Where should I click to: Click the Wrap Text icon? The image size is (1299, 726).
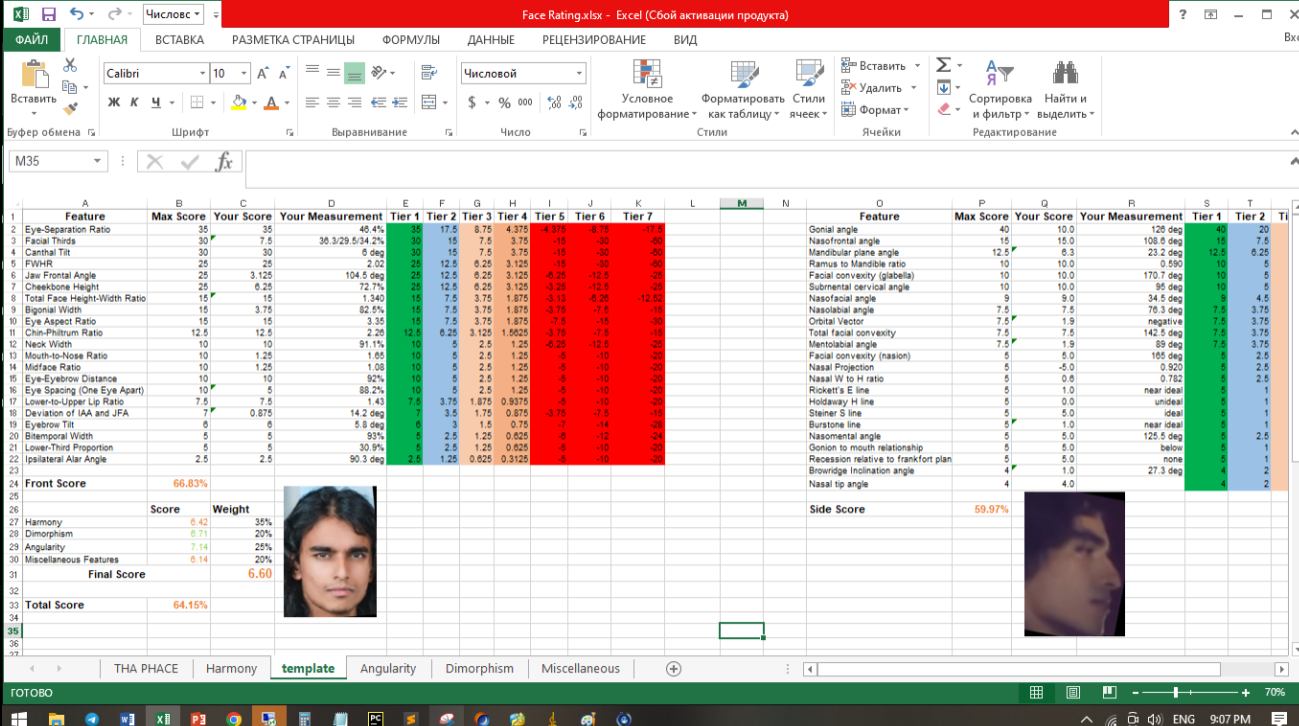[429, 73]
